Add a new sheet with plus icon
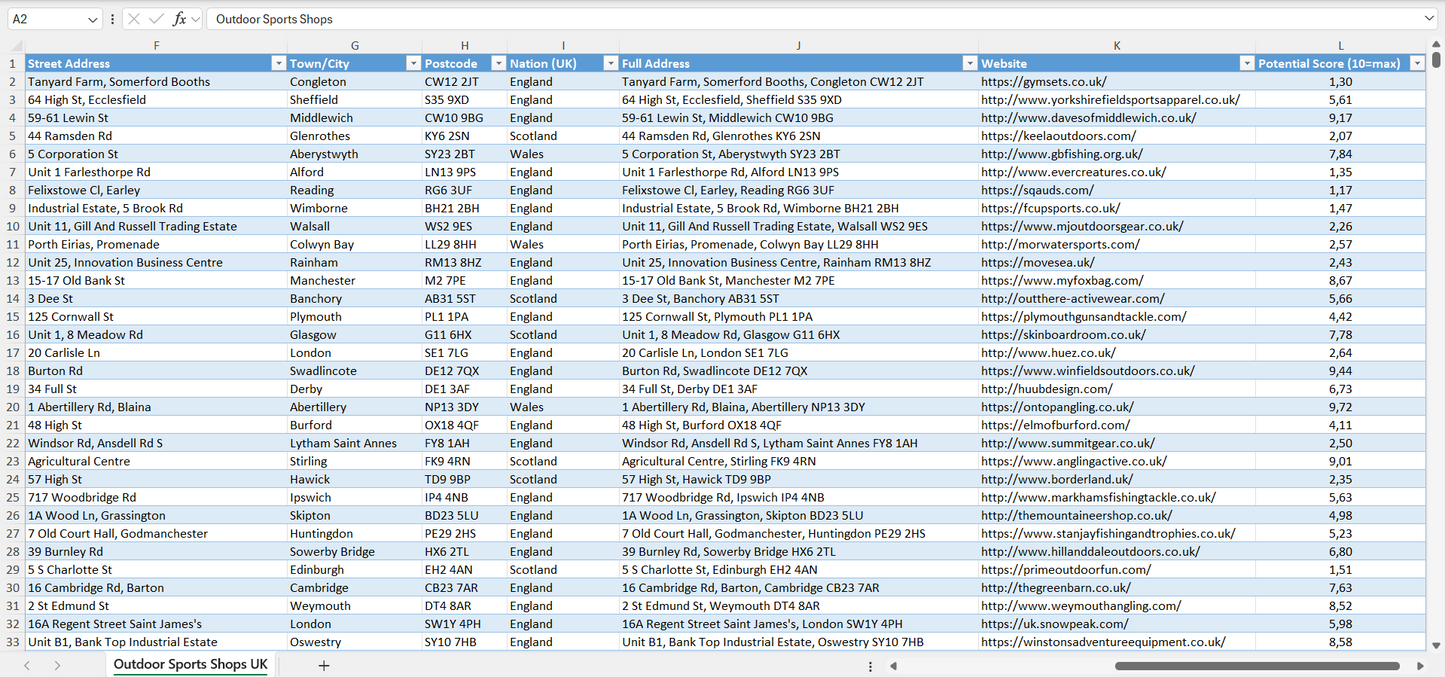This screenshot has height=677, width=1445. click(323, 665)
